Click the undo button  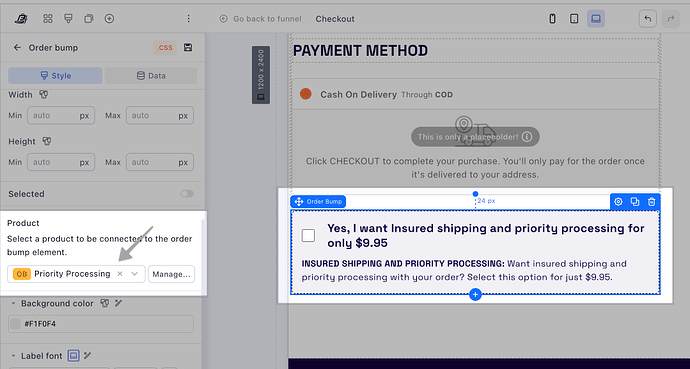pos(648,19)
